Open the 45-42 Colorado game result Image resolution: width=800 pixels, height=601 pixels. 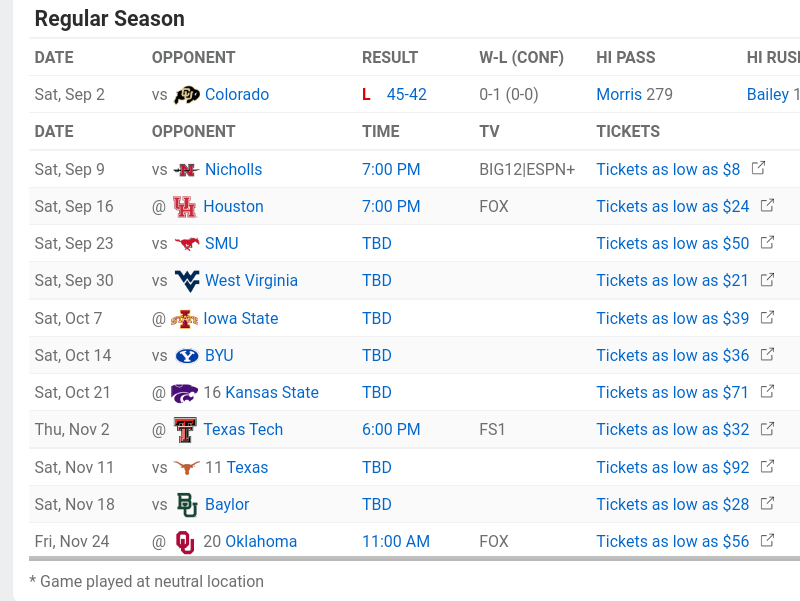[406, 95]
